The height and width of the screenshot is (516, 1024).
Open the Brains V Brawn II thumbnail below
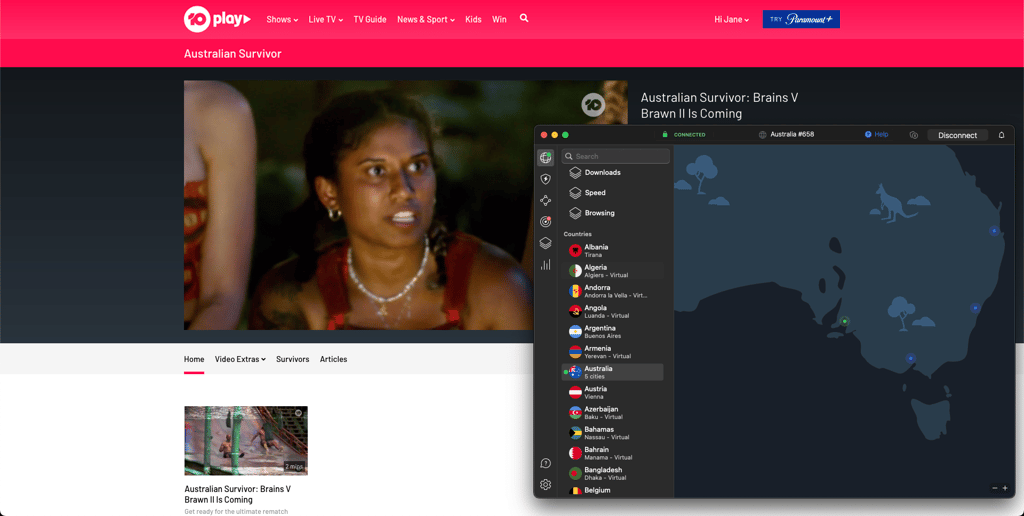coord(246,440)
